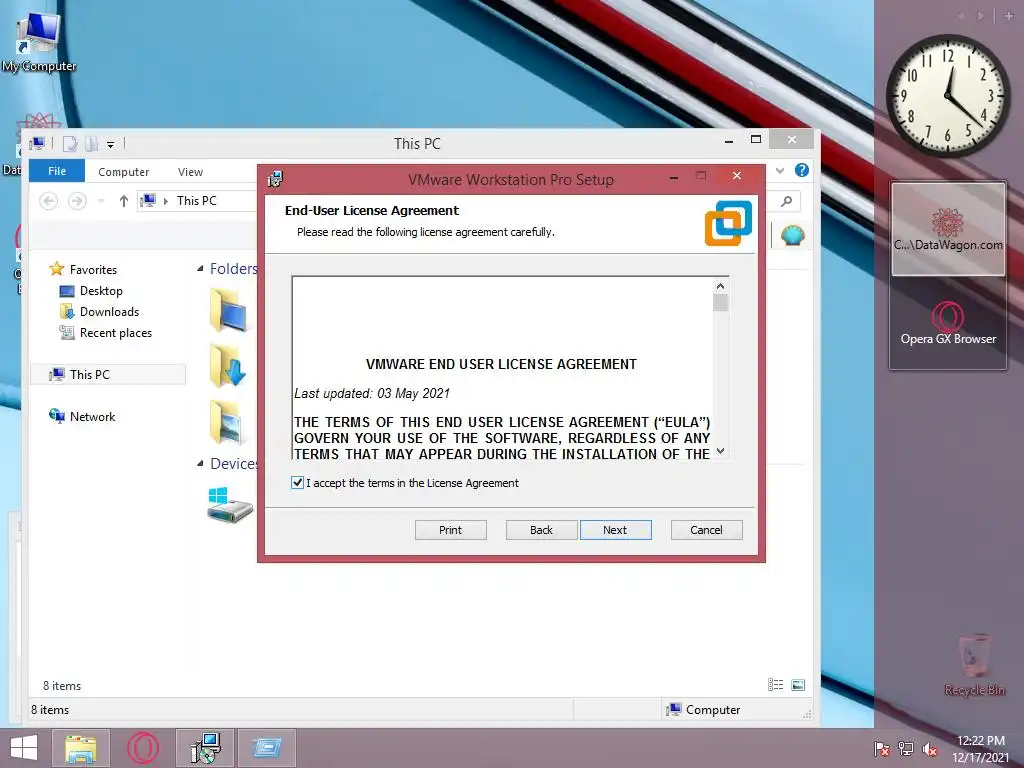Viewport: 1024px width, 768px height.
Task: Click the VMware logo in dialog header
Action: (728, 223)
